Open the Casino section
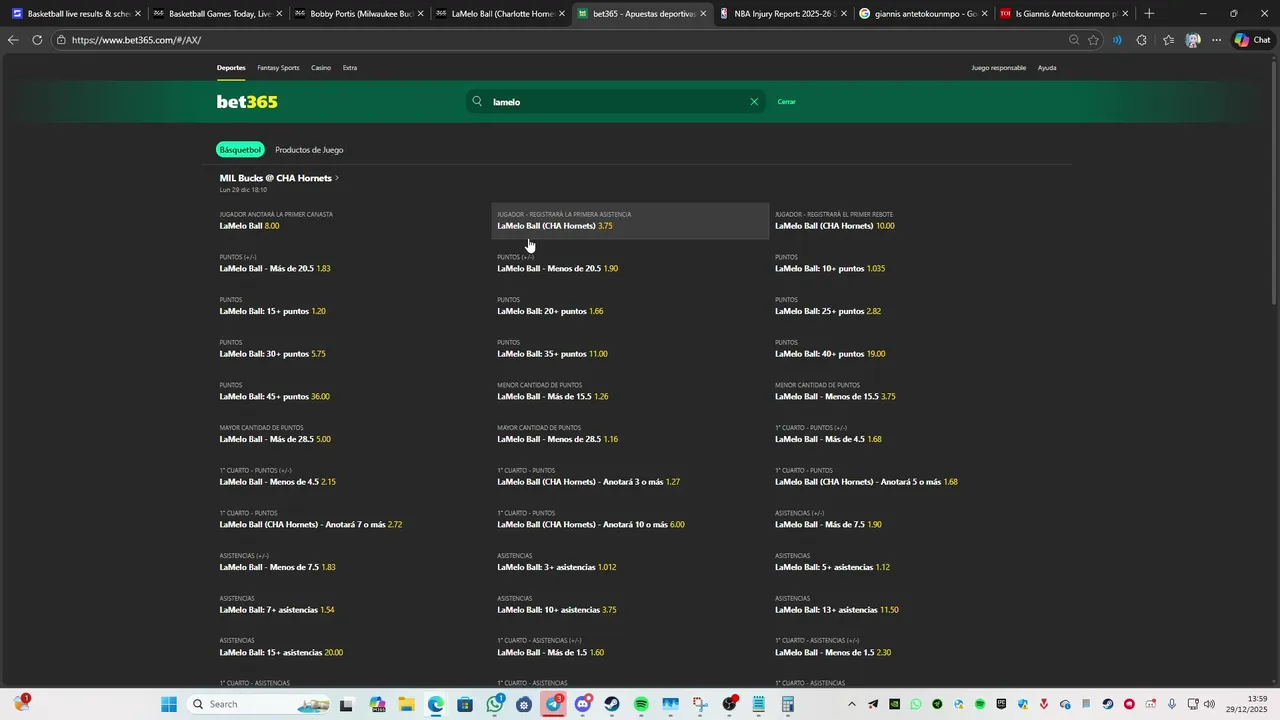The height and width of the screenshot is (720, 1280). click(321, 68)
